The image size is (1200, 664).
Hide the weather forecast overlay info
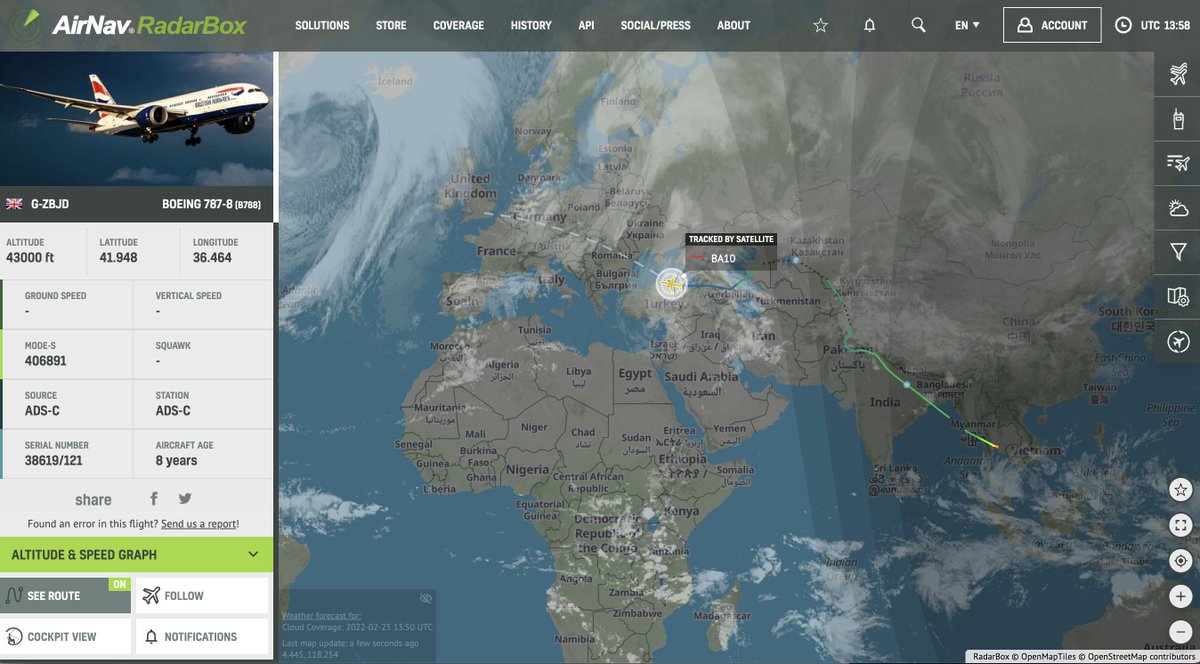pos(426,598)
